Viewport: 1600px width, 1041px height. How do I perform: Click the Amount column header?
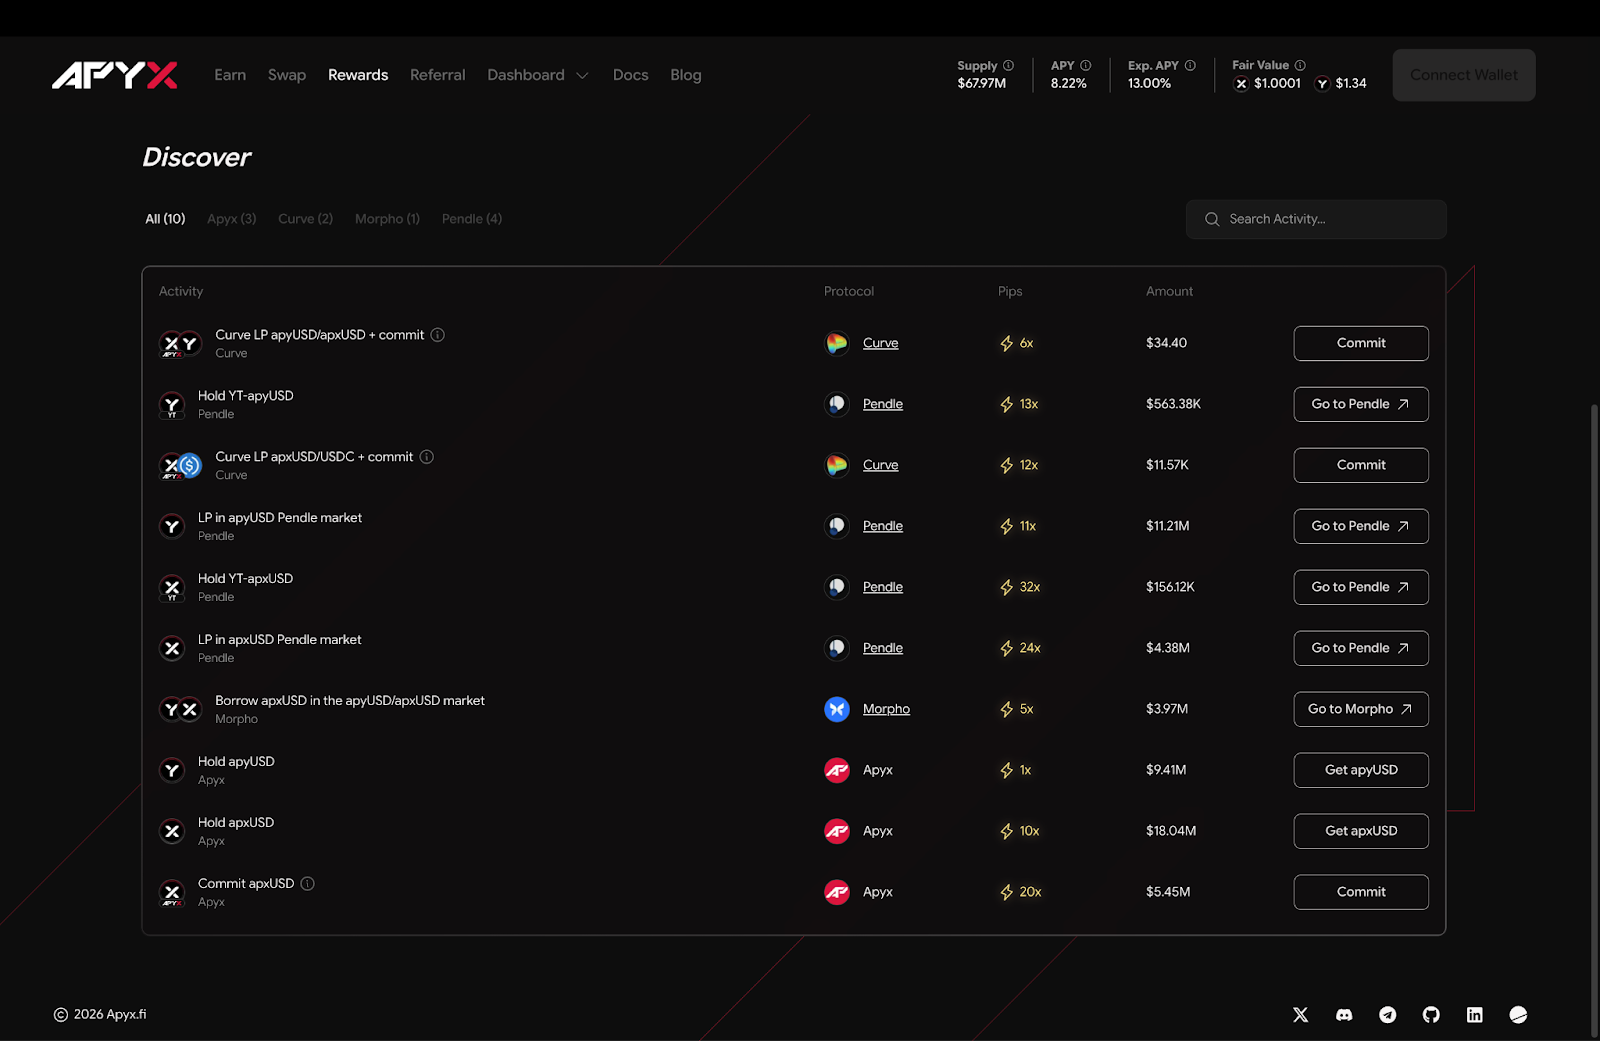[1169, 291]
